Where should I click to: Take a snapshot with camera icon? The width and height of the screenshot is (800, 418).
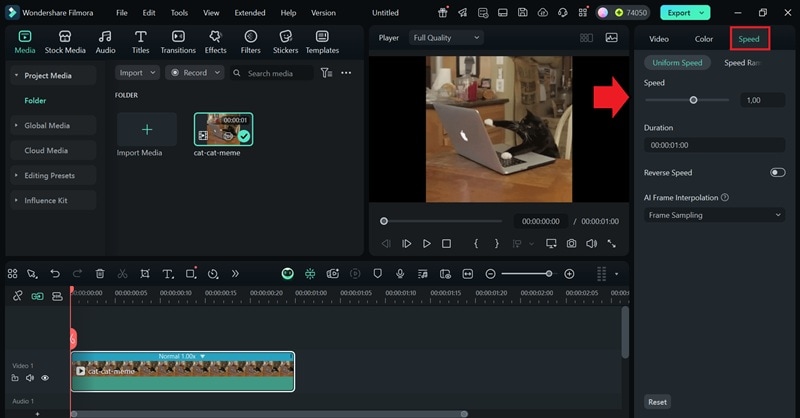[571, 243]
